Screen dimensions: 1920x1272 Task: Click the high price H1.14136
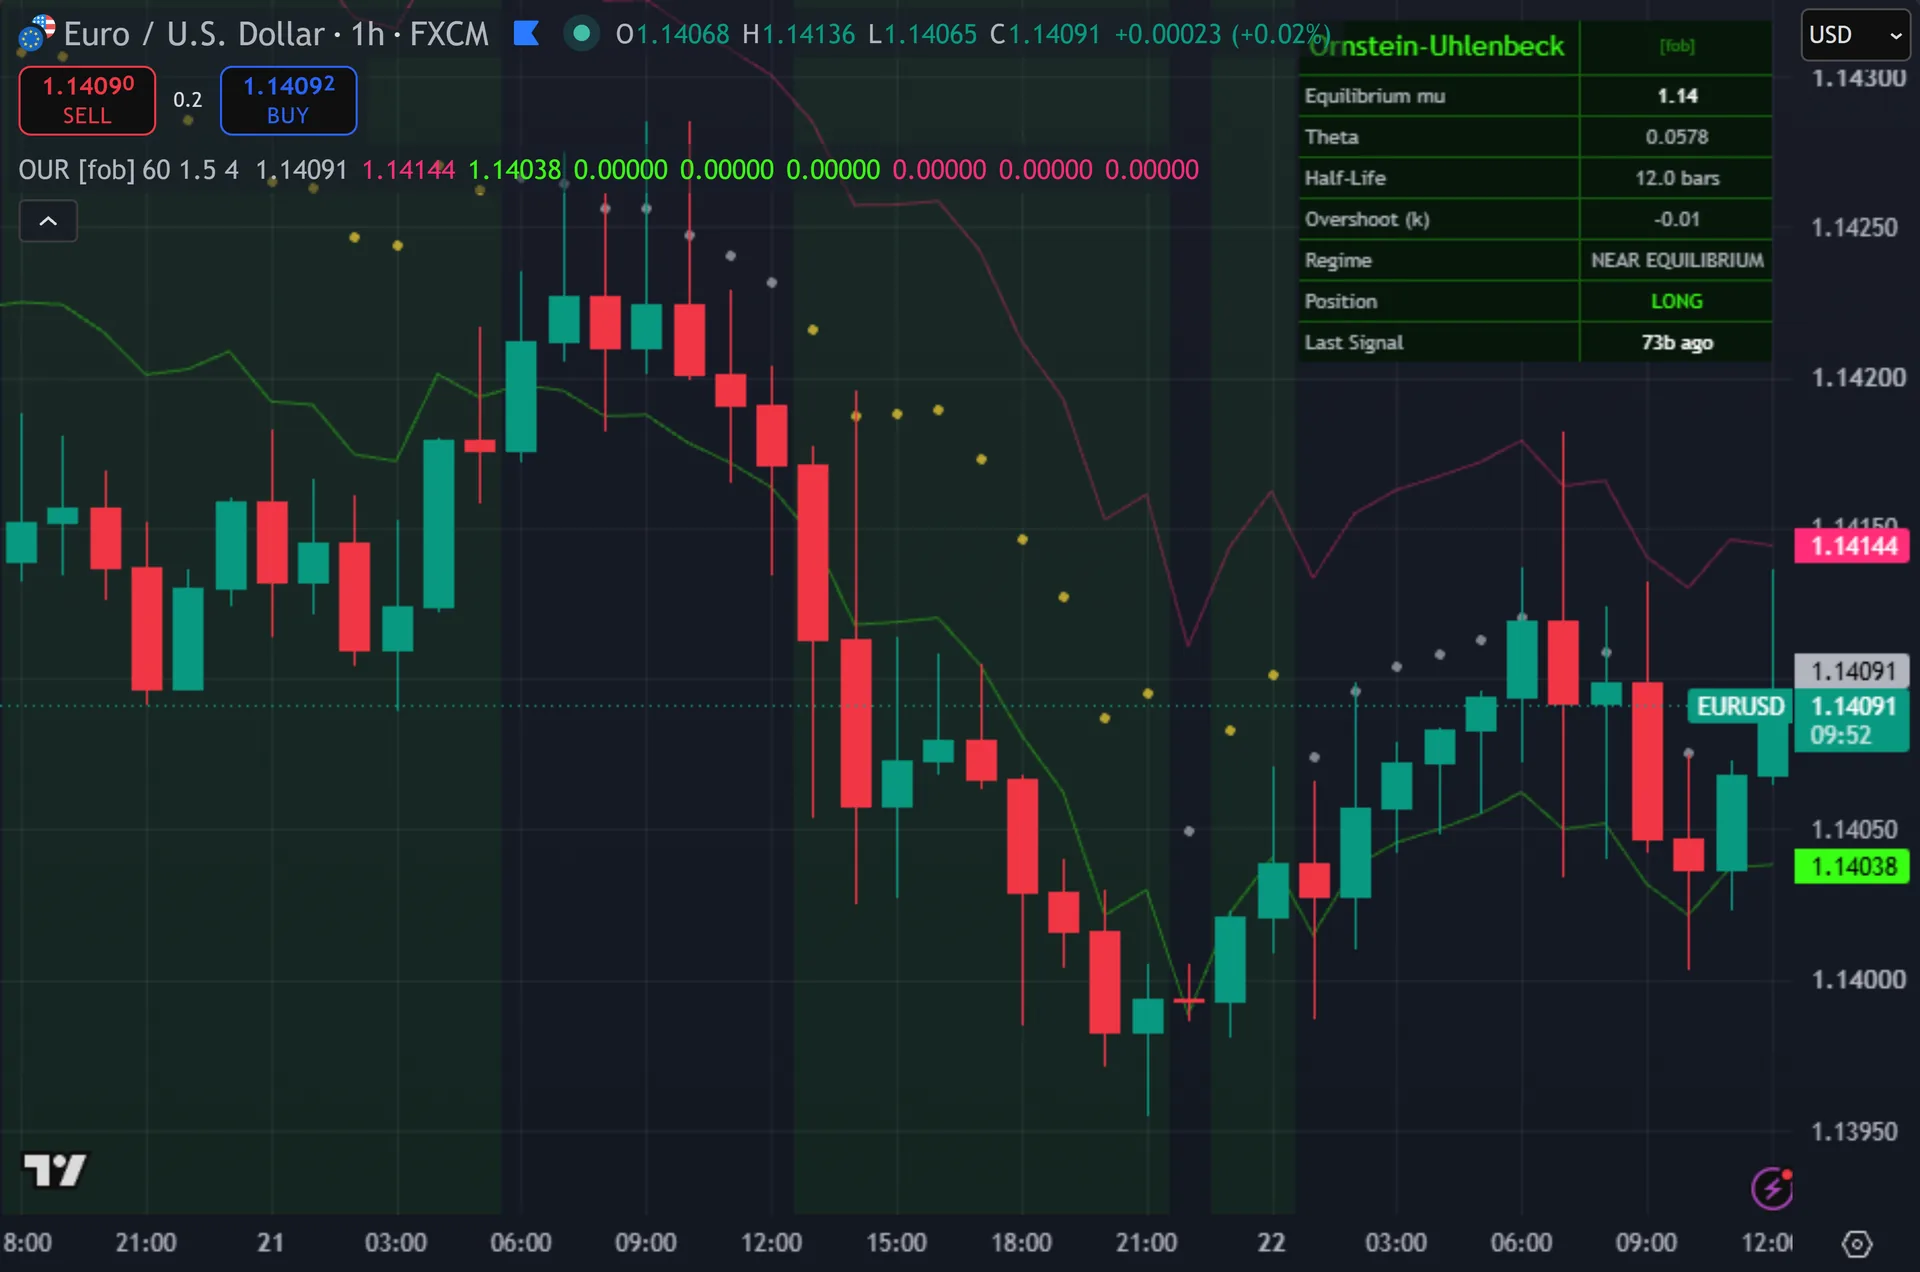pos(798,34)
